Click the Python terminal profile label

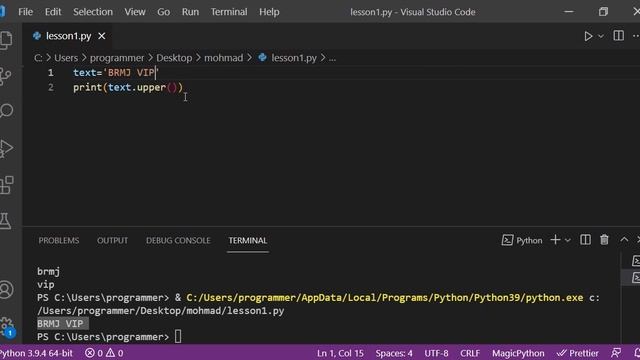522,240
